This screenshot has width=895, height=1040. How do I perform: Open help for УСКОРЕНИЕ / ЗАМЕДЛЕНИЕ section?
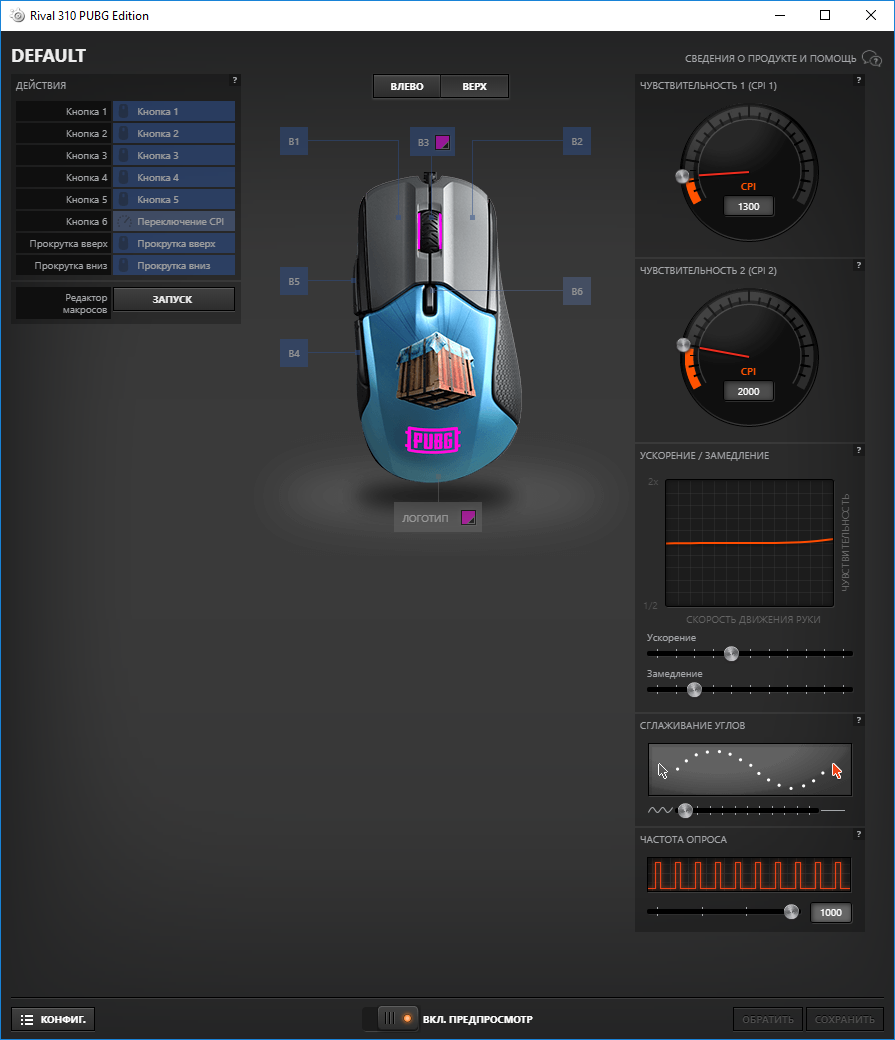click(x=859, y=450)
